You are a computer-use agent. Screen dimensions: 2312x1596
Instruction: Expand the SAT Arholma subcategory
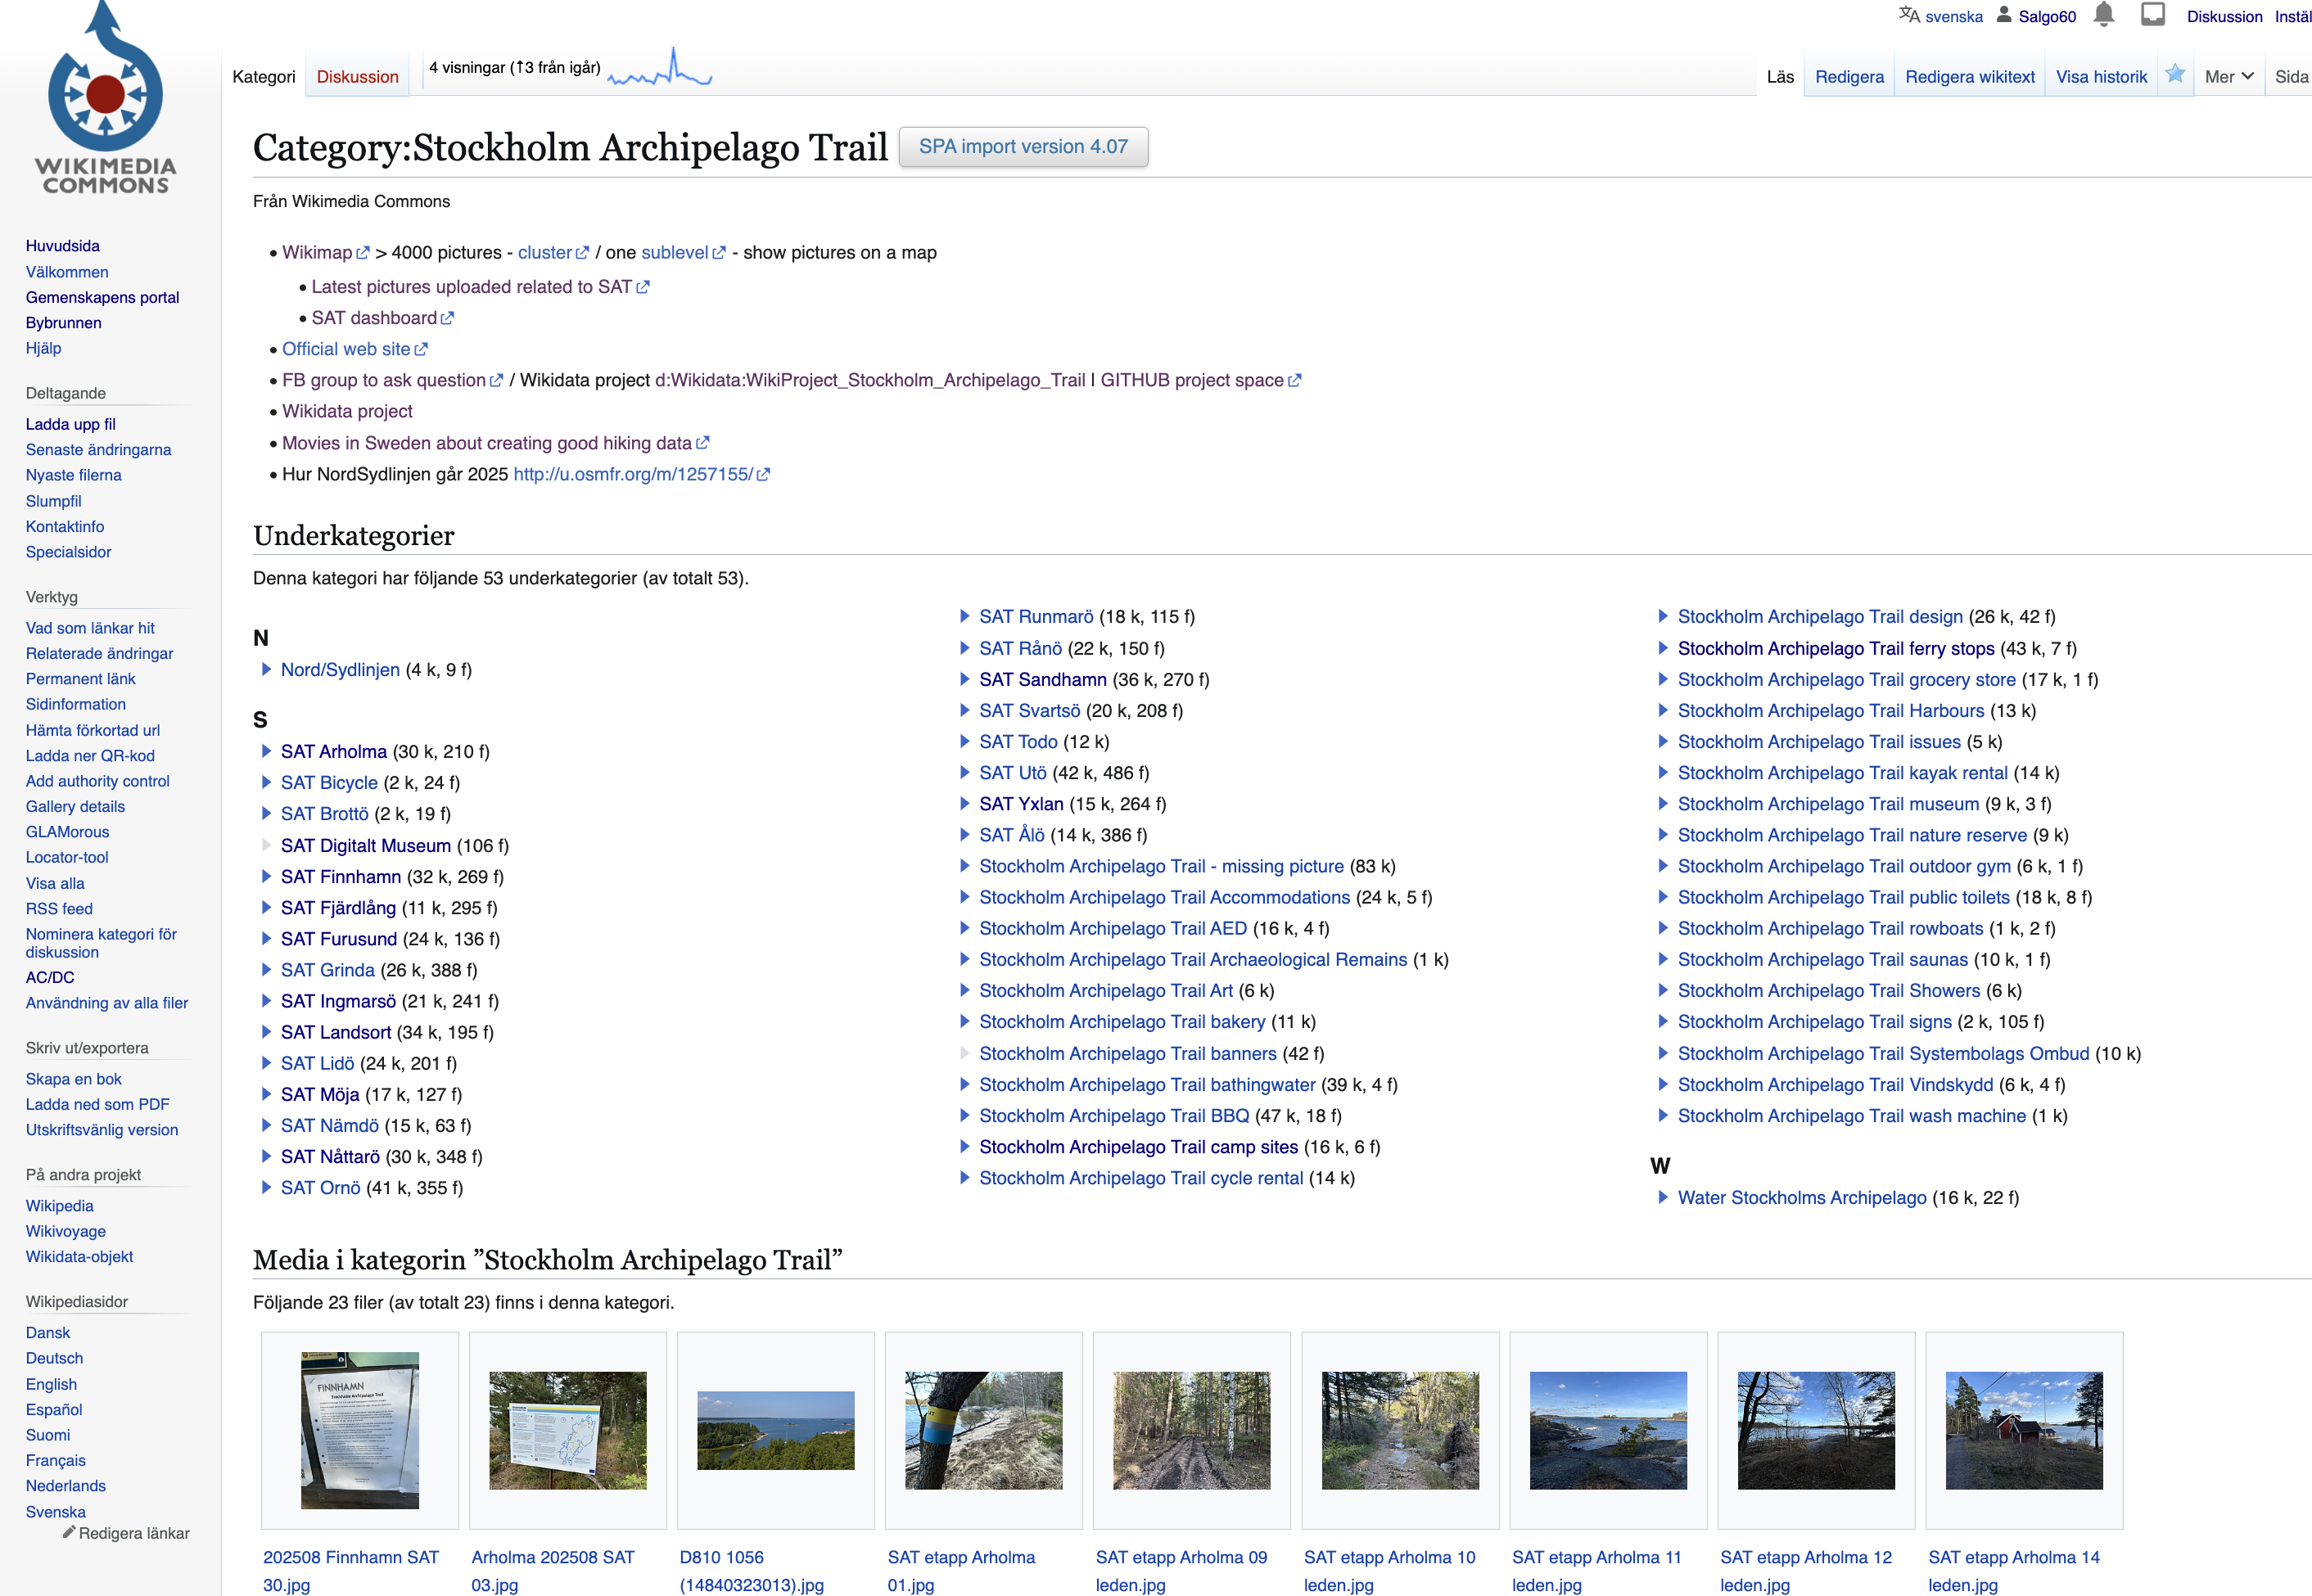click(x=266, y=751)
